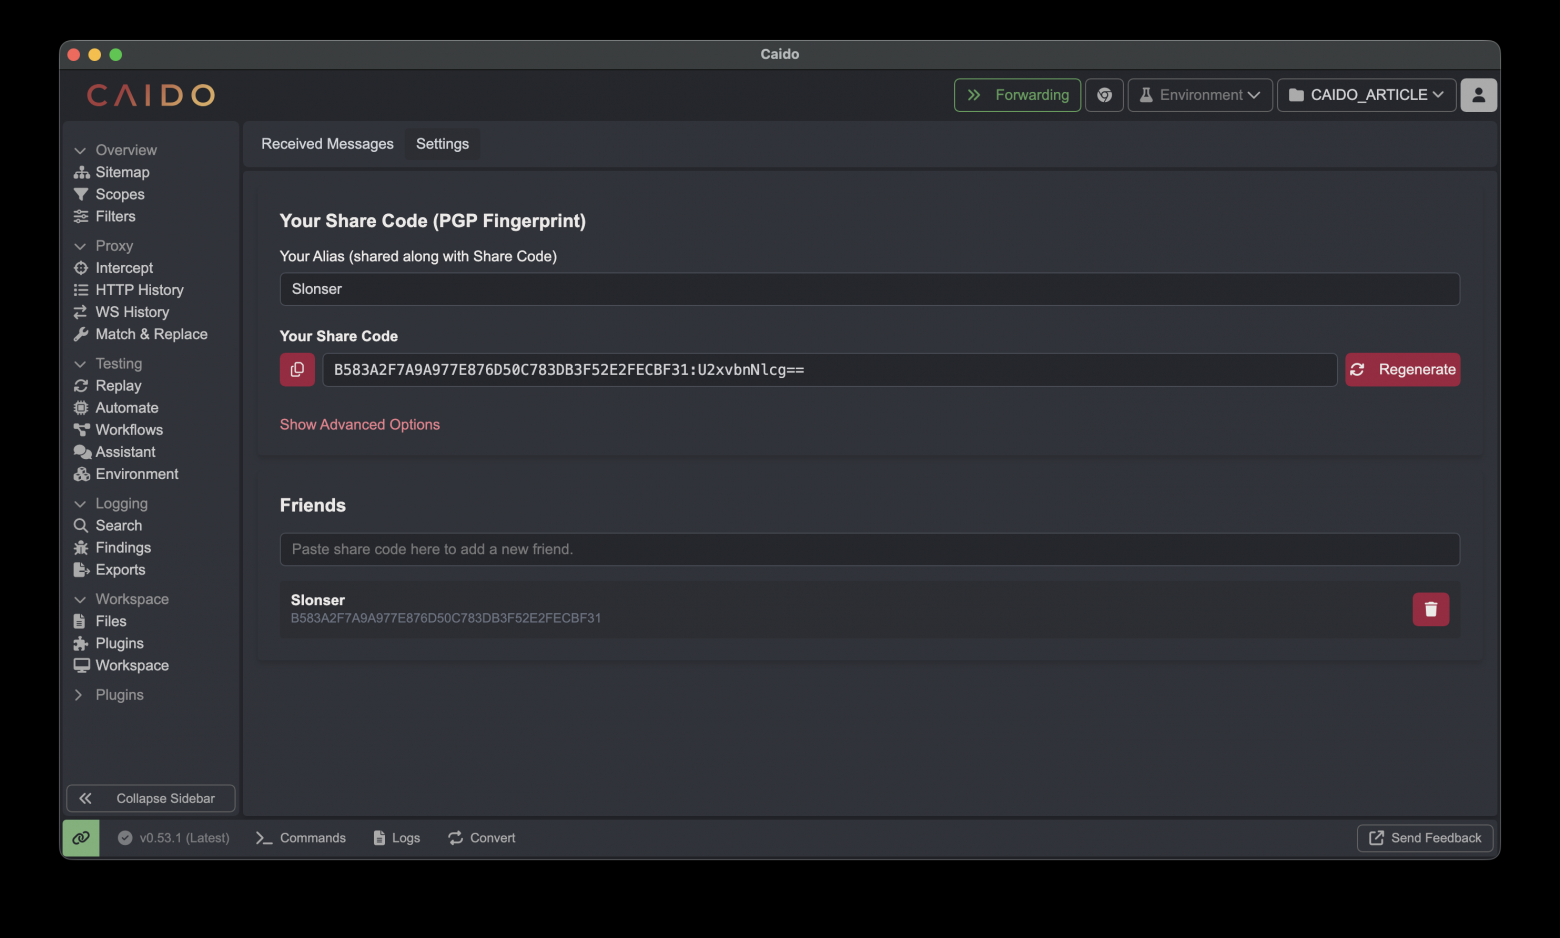Go to Findings in the sidebar
The width and height of the screenshot is (1560, 938).
tap(123, 548)
